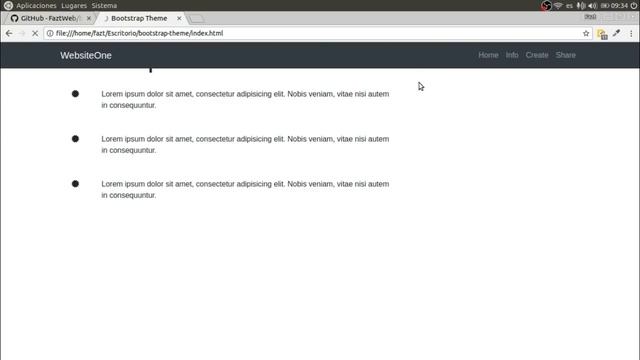Click the yellow extension icon in toolbar
The image size is (640, 360).
pos(602,34)
